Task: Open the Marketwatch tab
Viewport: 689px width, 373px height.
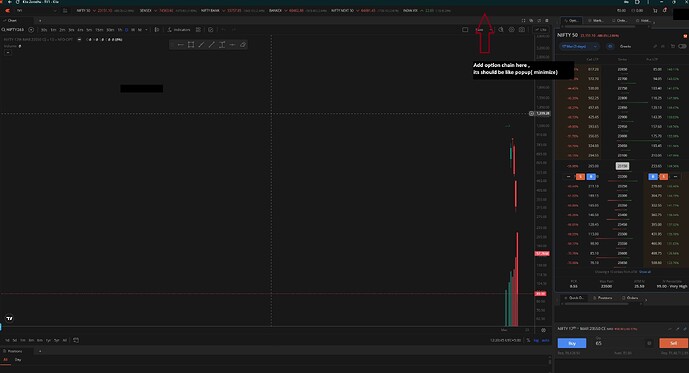Action: (x=595, y=21)
